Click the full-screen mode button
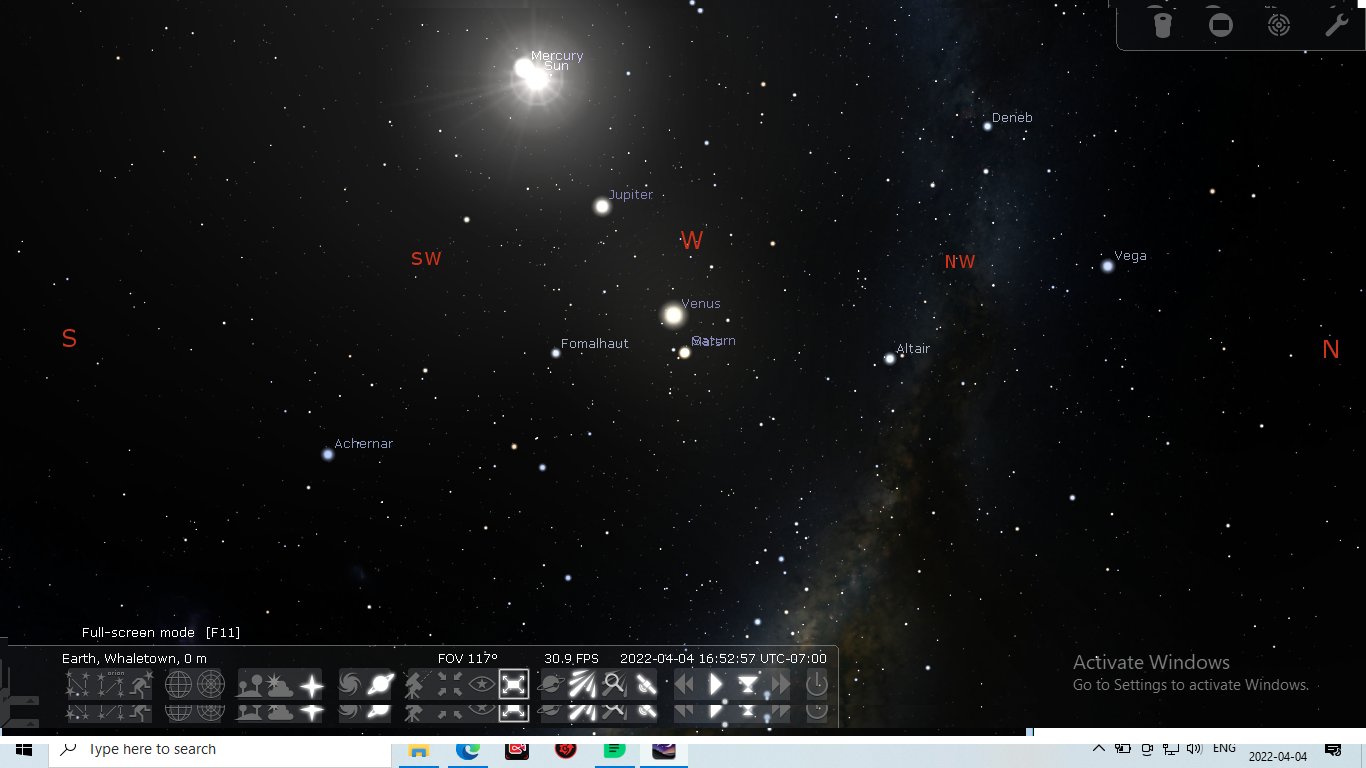The image size is (1366, 768). tap(513, 685)
